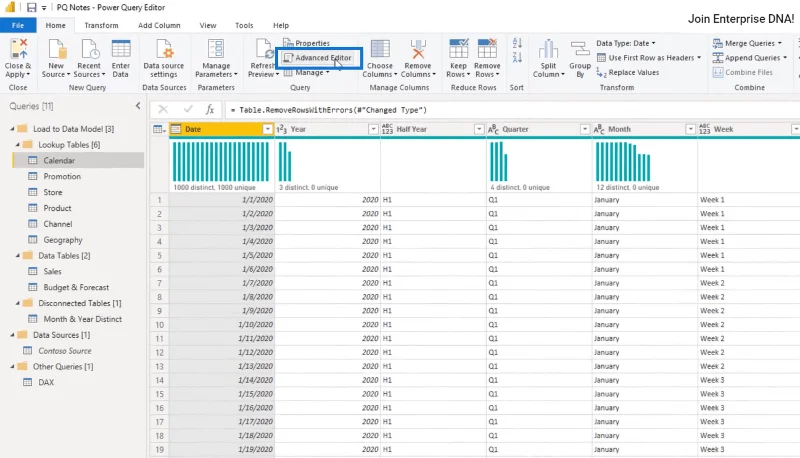Confirm formula with checkmark button

coord(188,109)
